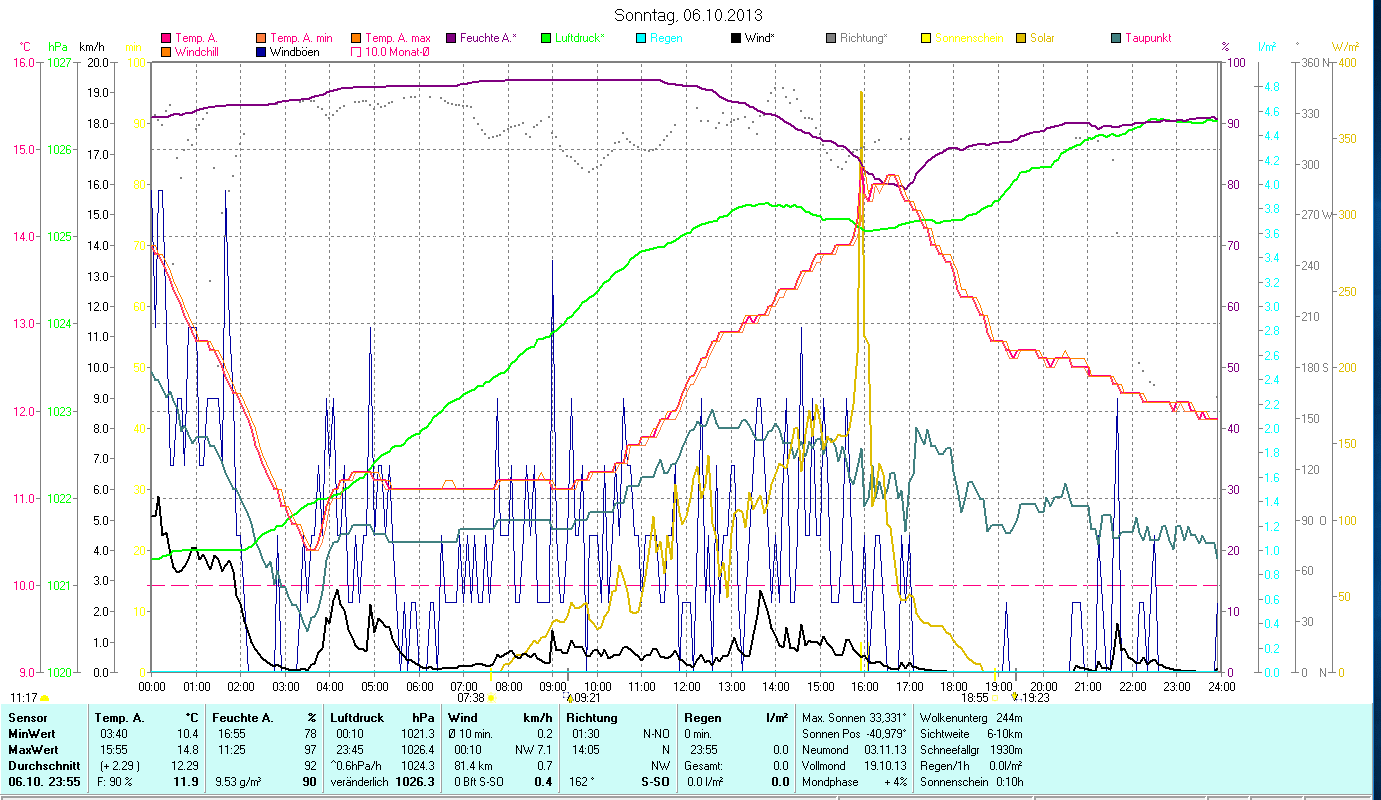Viewport: 1381px width, 800px height.
Task: Click the average temperature value '12.29'
Action: 185,765
